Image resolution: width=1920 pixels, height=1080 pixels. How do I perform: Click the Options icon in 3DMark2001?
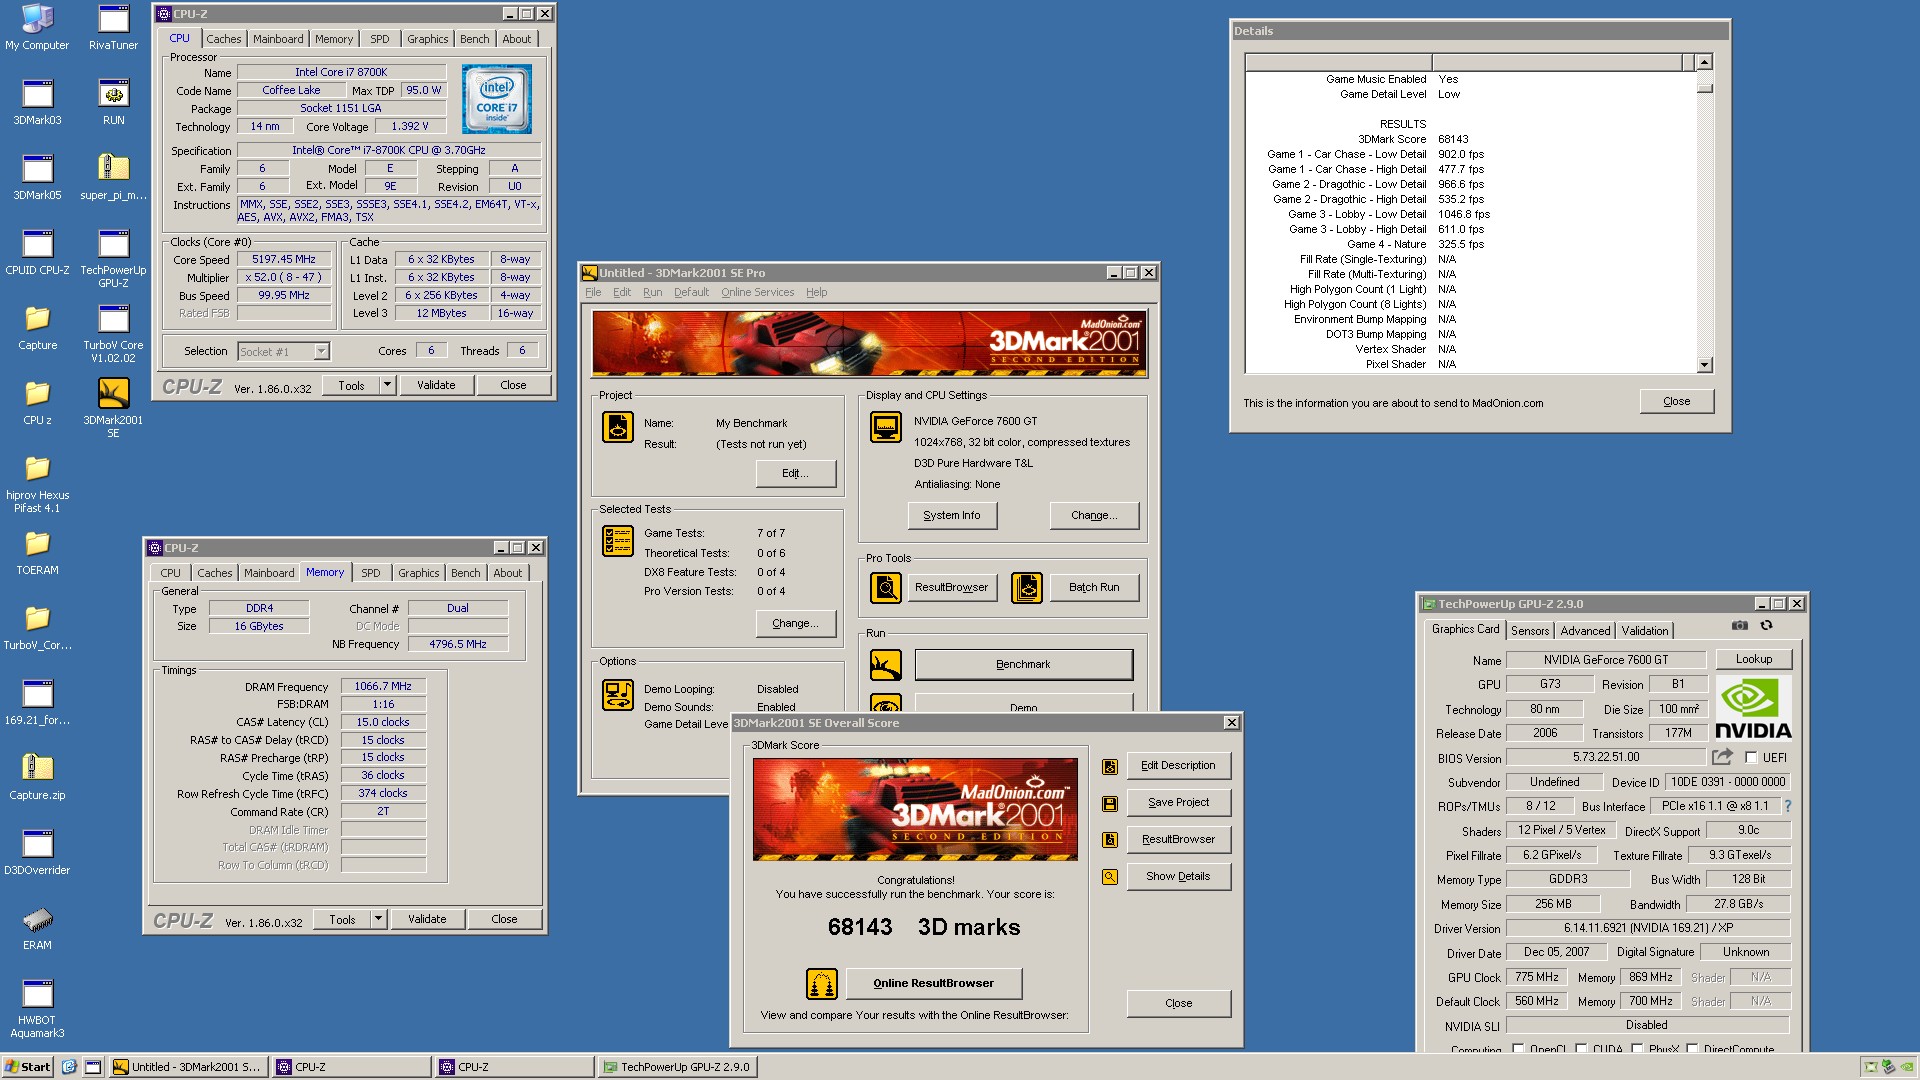(618, 695)
